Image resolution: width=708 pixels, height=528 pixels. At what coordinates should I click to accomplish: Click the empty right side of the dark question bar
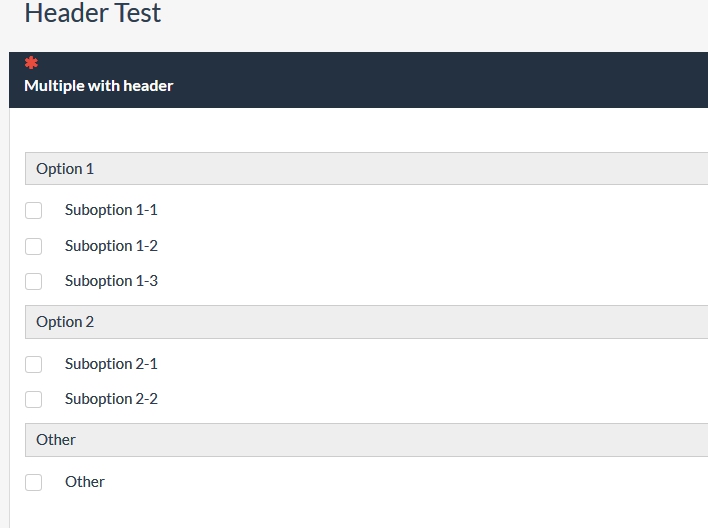pyautogui.click(x=500, y=80)
